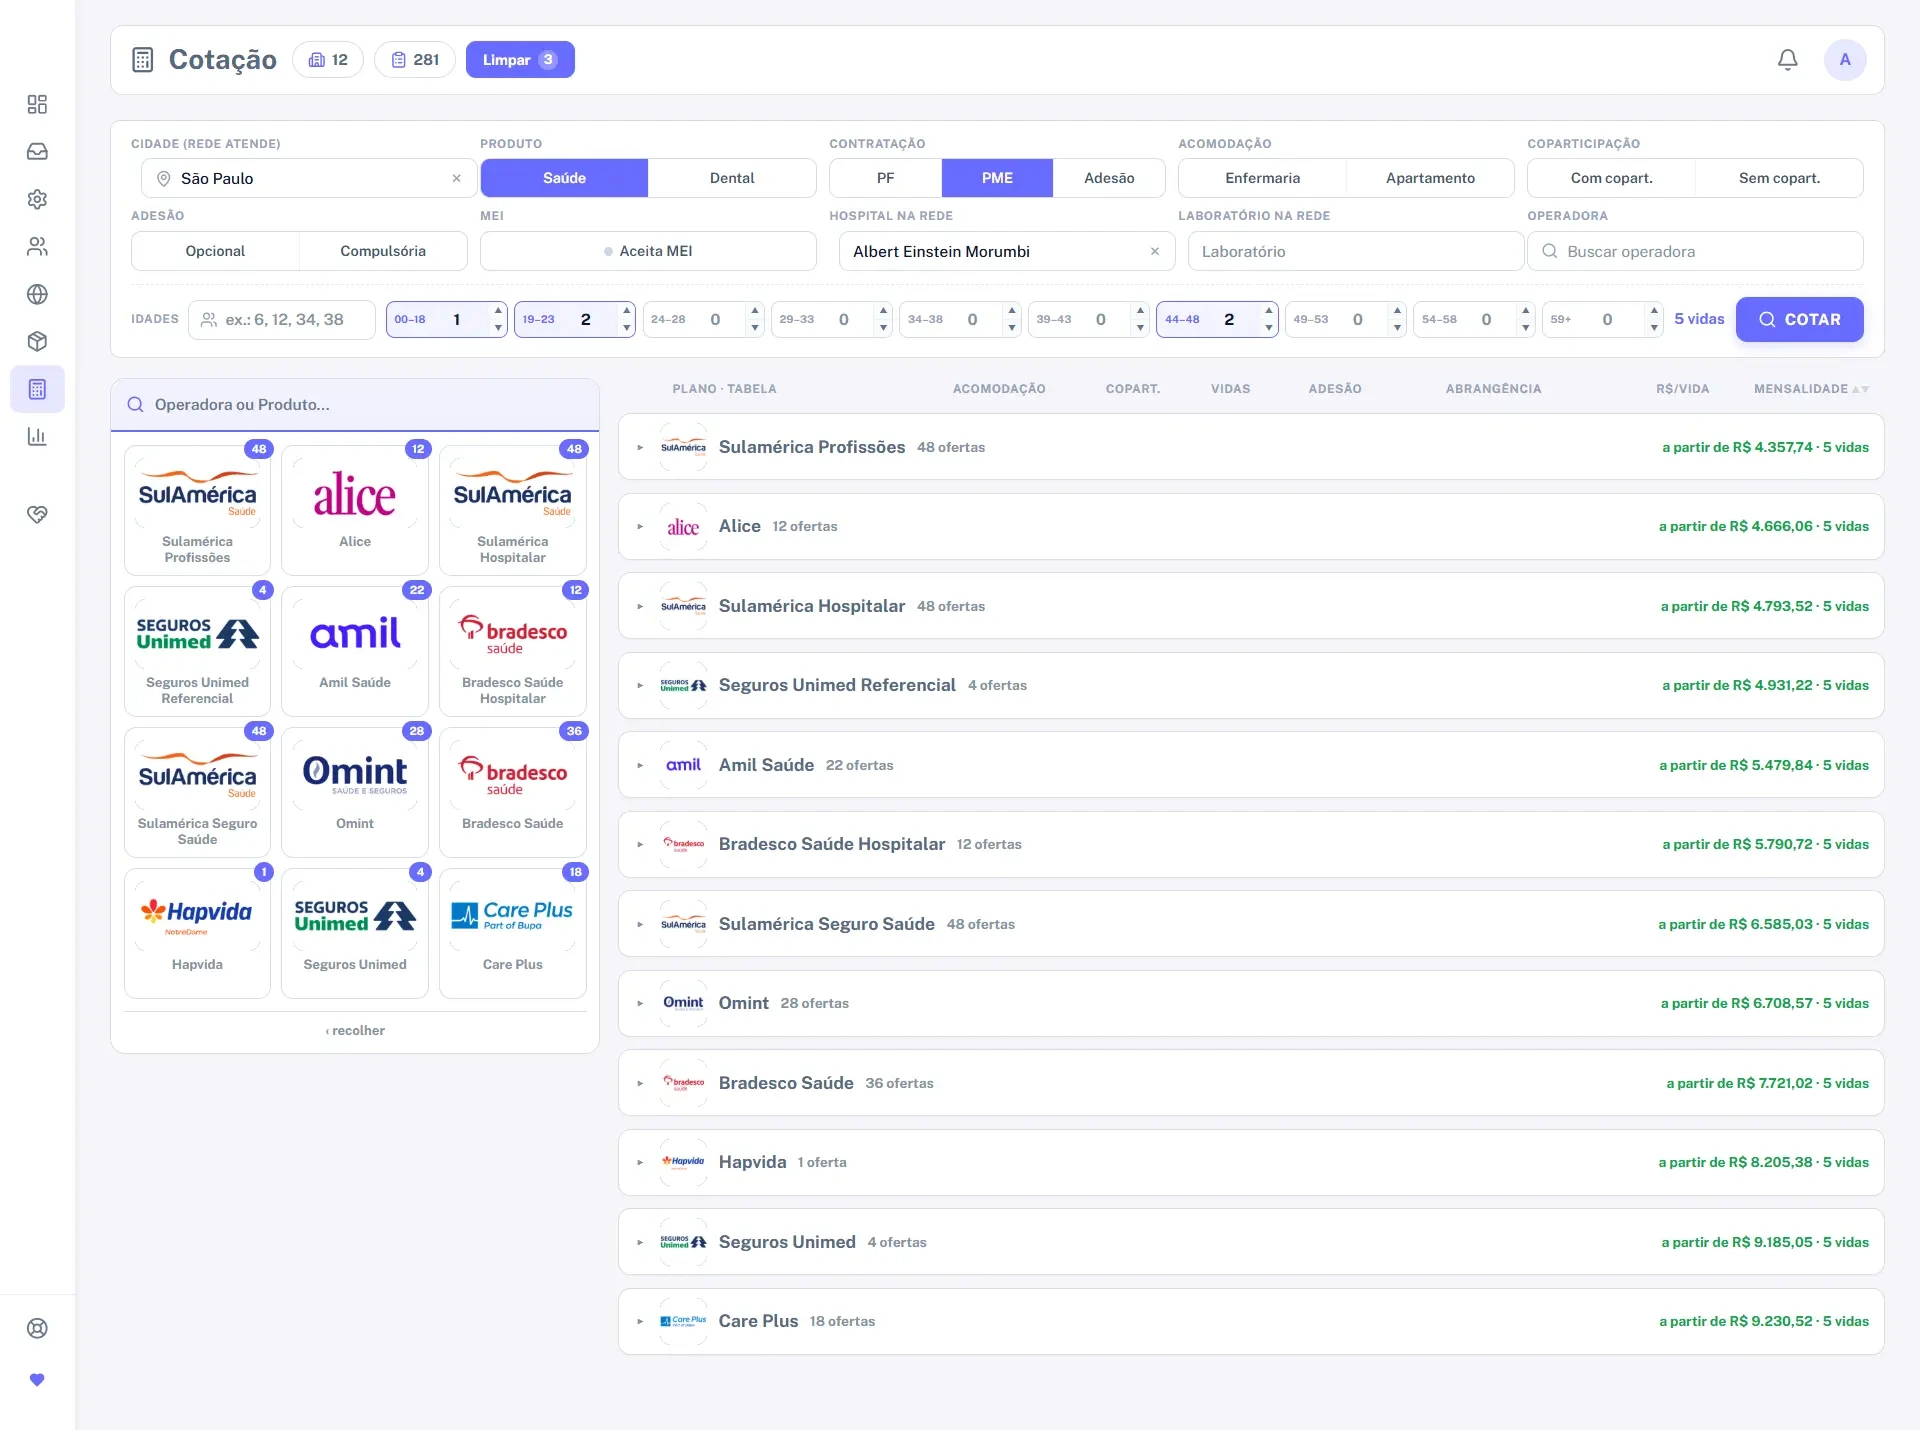Open the handshake heart icon in sidebar
This screenshot has width=1920, height=1430.
pyautogui.click(x=37, y=514)
